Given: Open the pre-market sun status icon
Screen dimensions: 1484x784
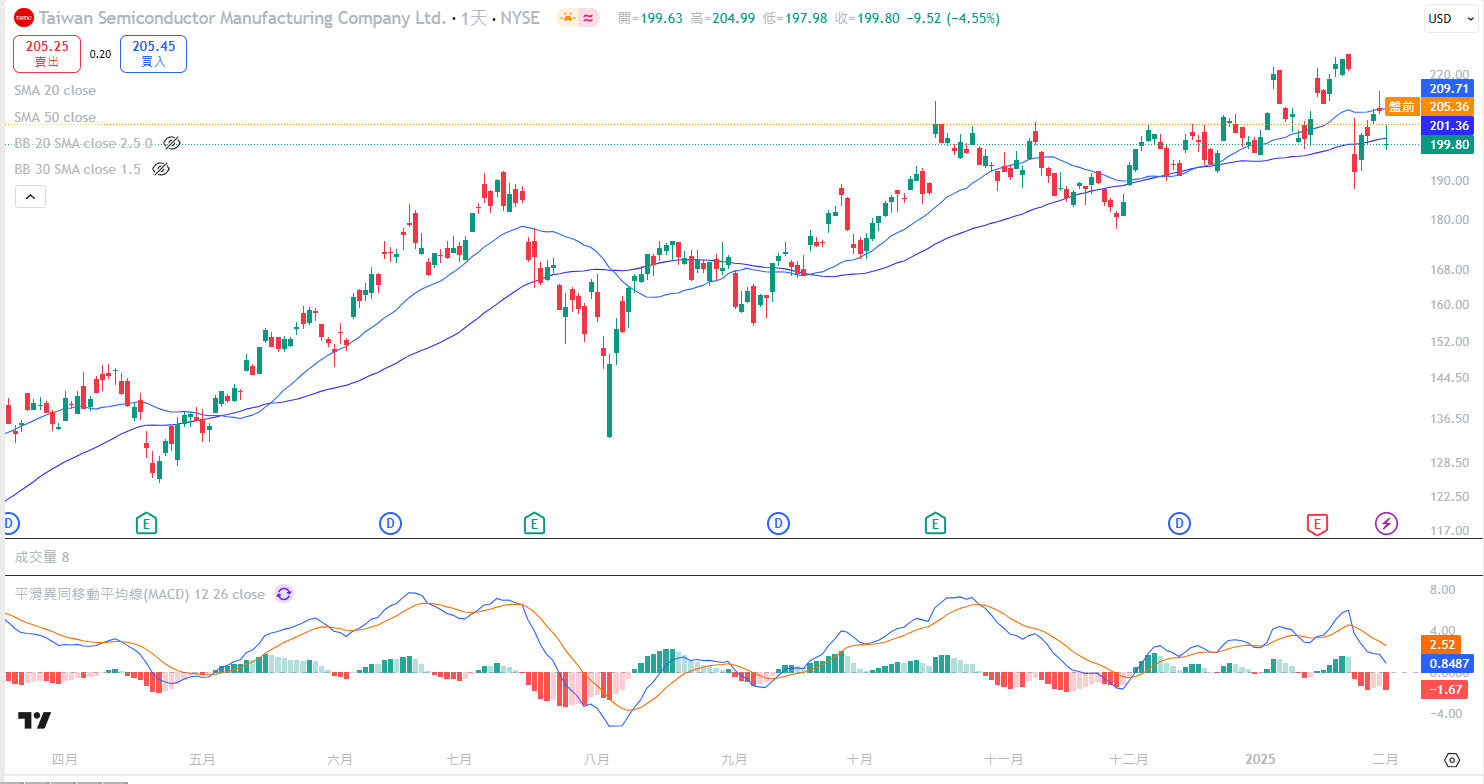Looking at the screenshot, I should (567, 18).
